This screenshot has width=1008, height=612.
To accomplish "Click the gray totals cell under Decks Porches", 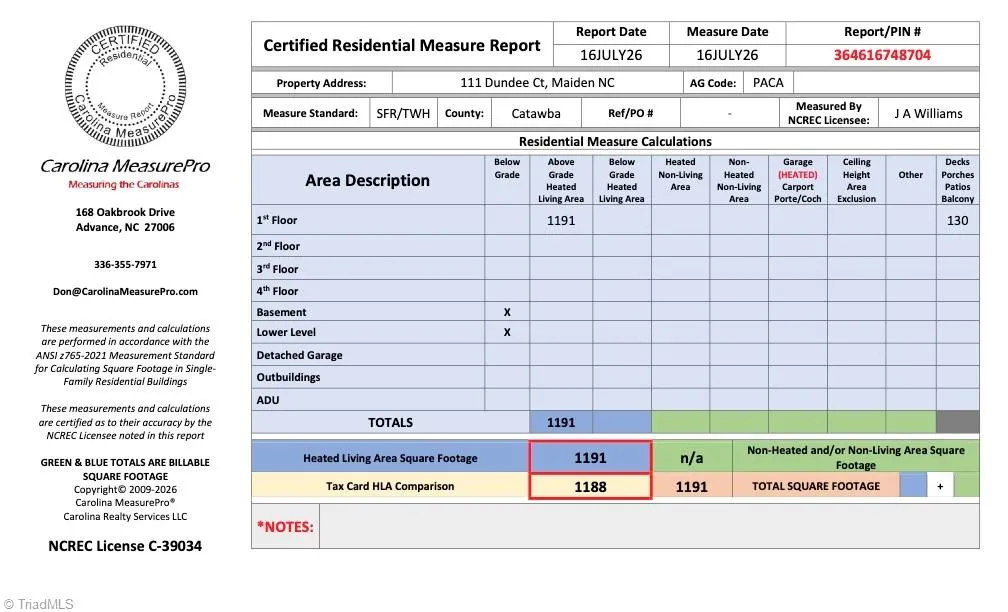I will (957, 422).
